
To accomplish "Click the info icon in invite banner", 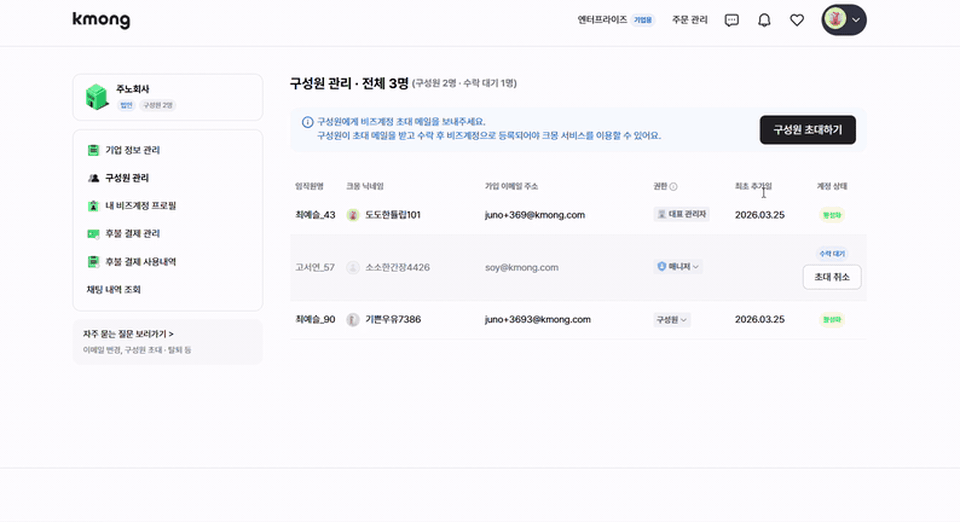I will click(x=307, y=122).
